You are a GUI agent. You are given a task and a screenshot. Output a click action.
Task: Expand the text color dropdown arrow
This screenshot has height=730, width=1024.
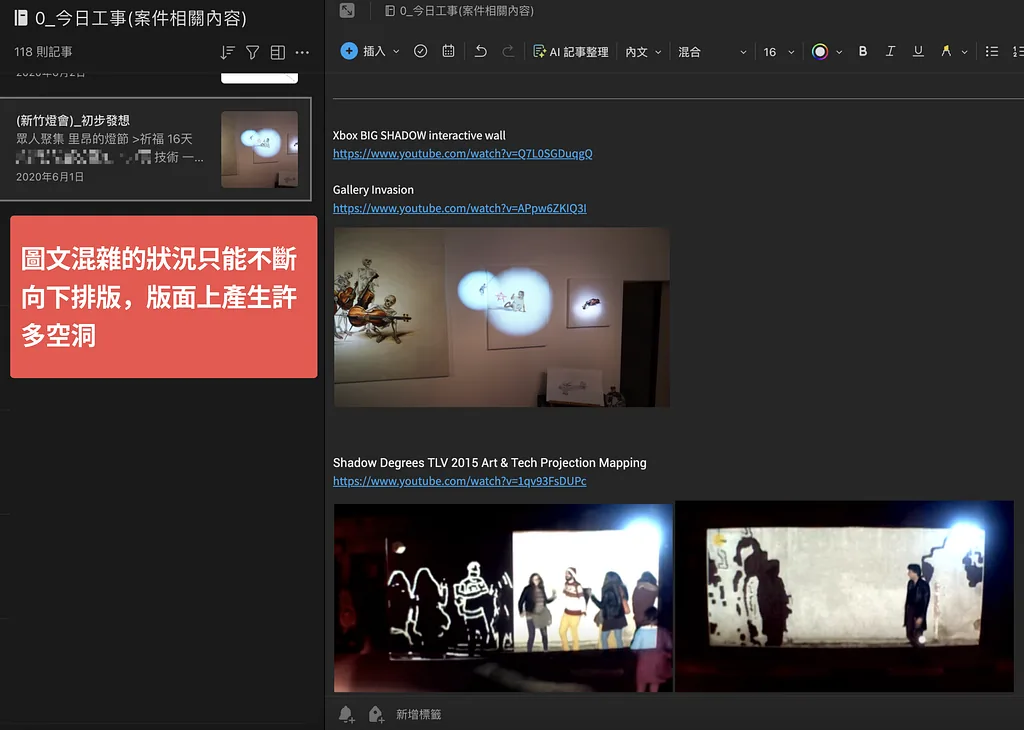tap(839, 52)
